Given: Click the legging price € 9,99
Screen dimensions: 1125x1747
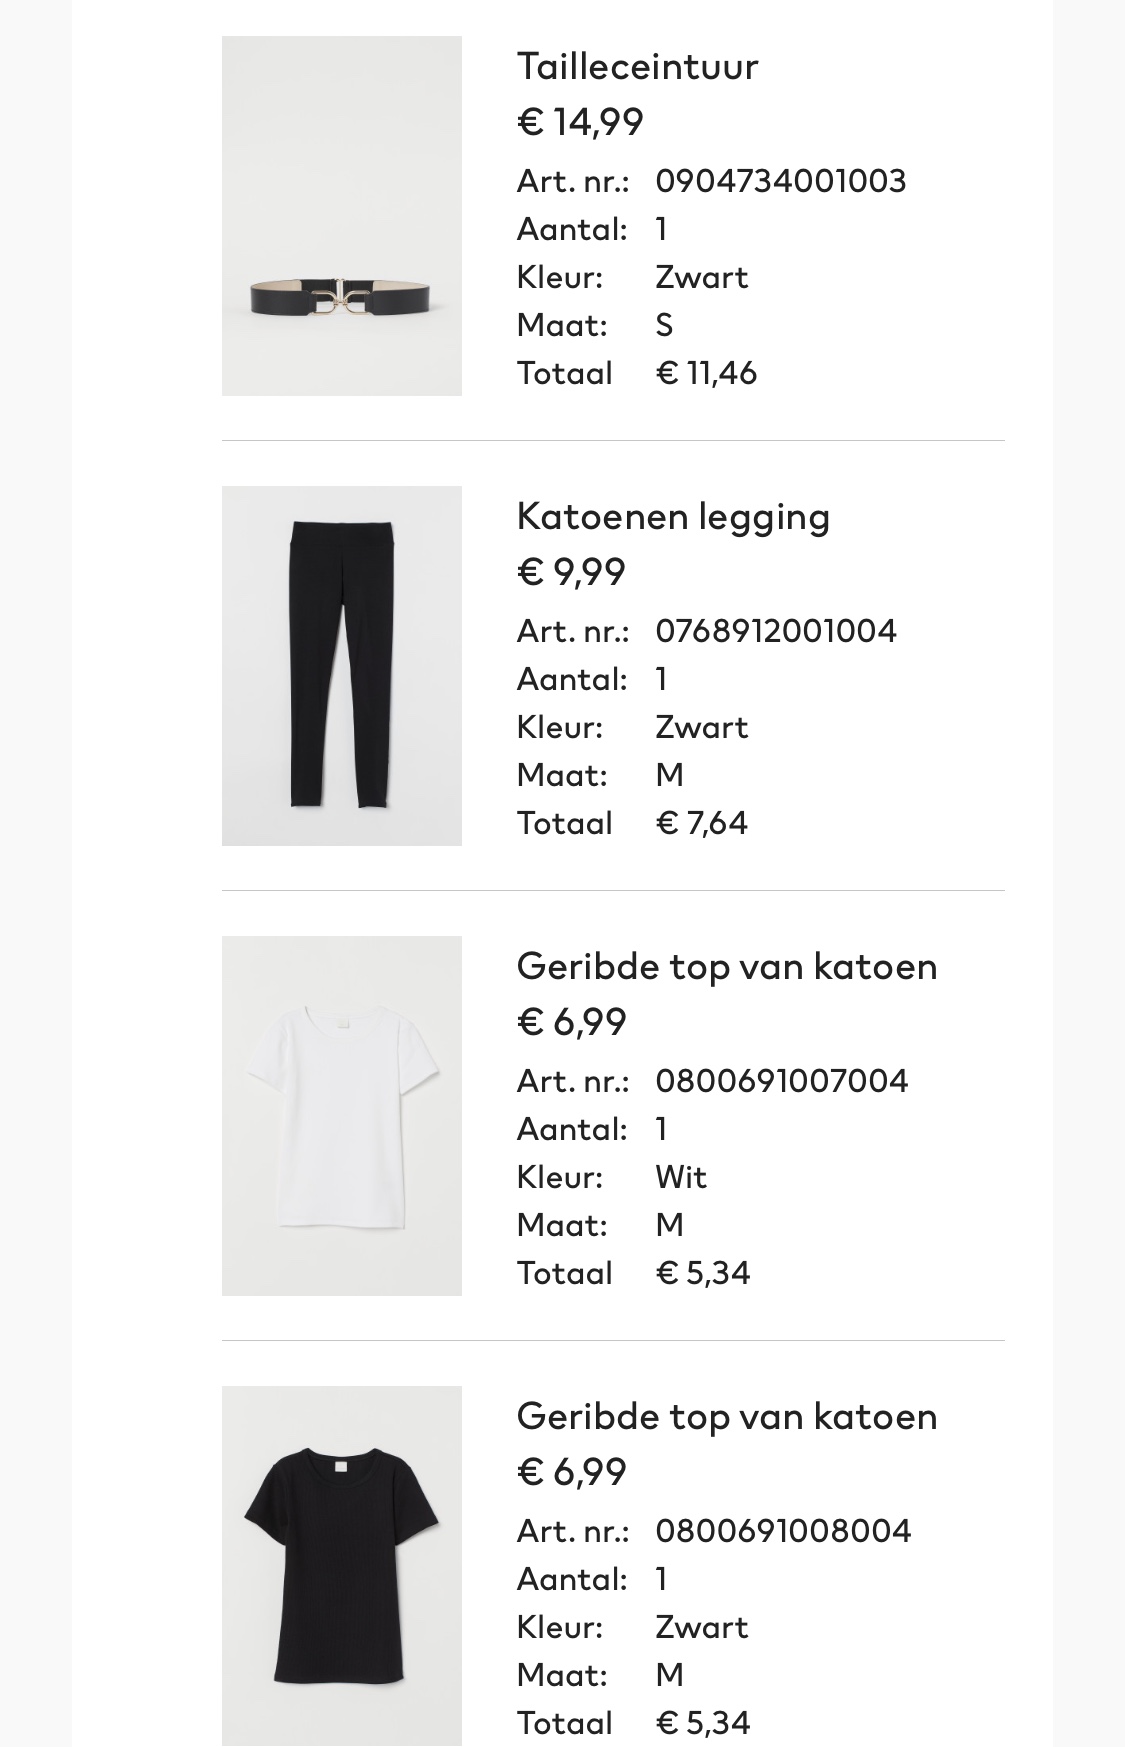Looking at the screenshot, I should [x=571, y=572].
